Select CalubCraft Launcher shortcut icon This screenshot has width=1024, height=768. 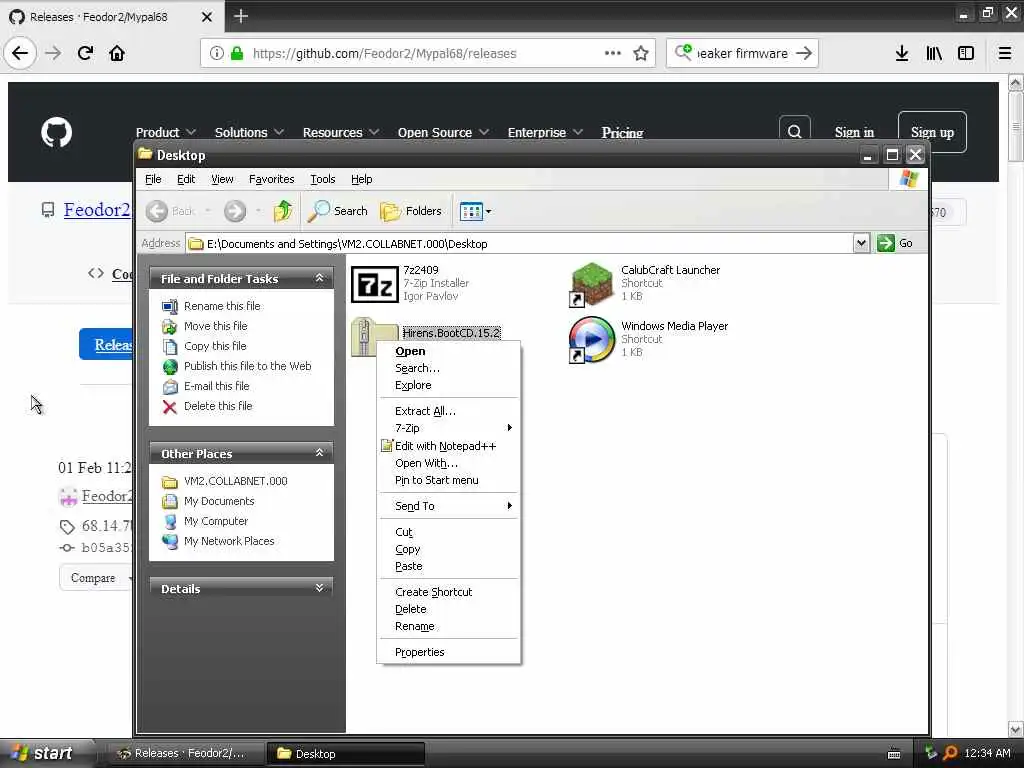[x=591, y=284]
